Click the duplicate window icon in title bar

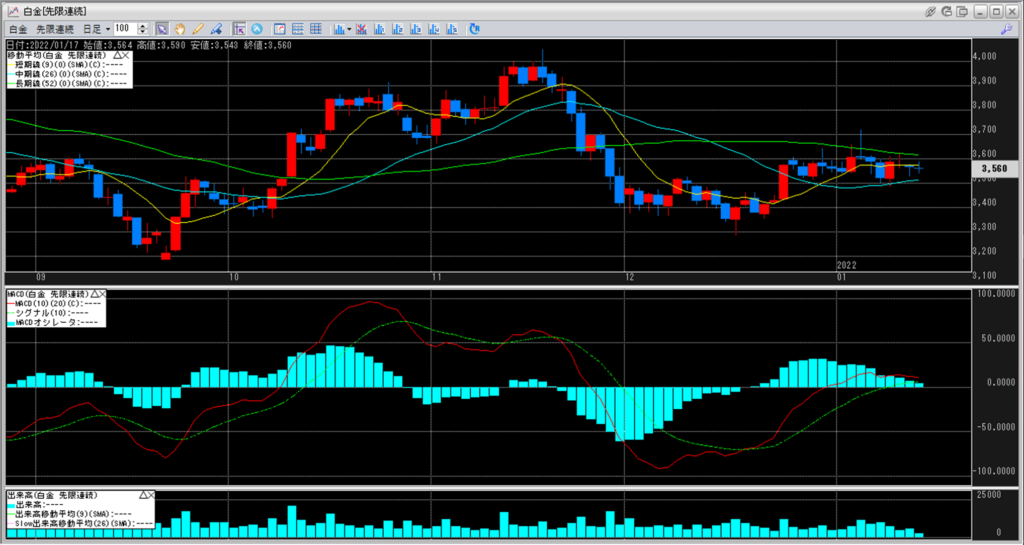tap(963, 11)
